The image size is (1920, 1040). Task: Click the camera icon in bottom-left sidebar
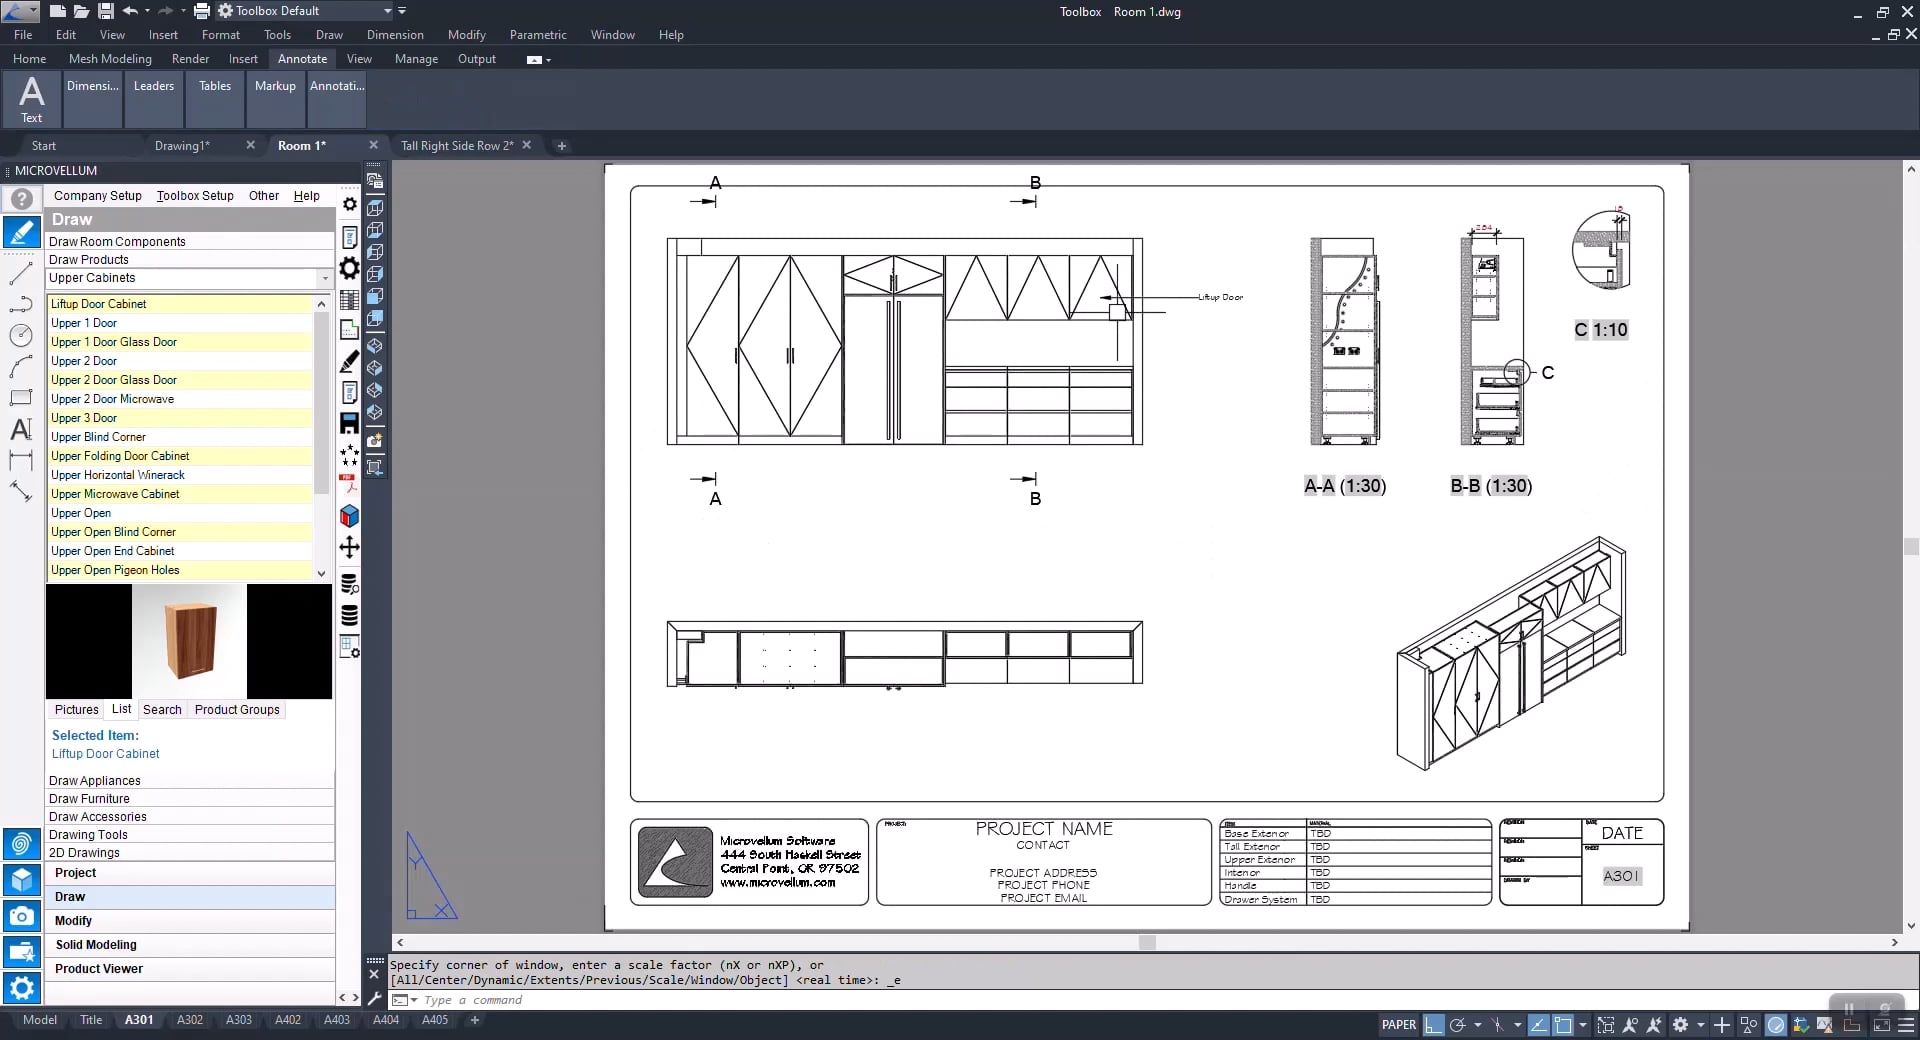pyautogui.click(x=21, y=915)
